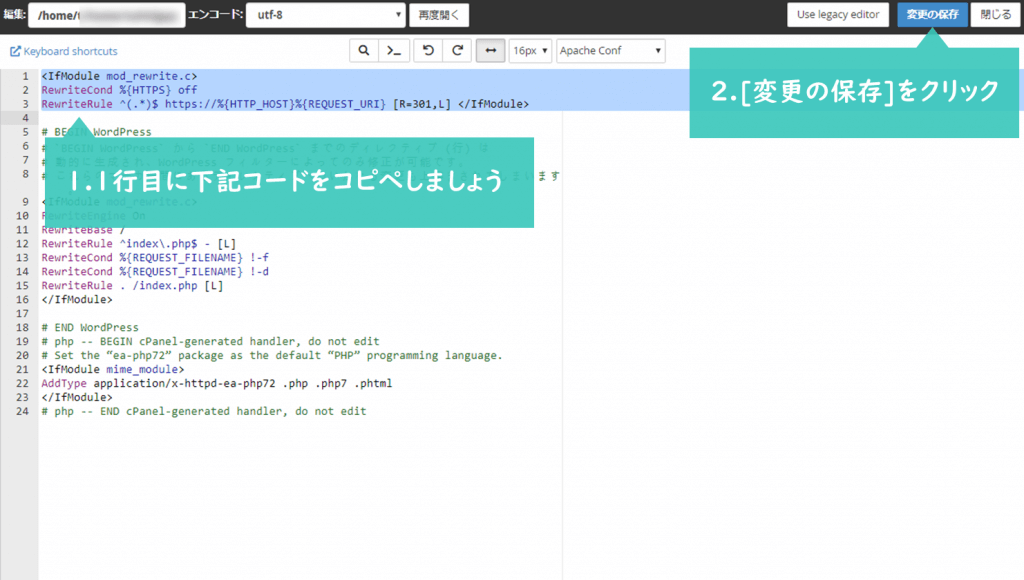Click the '# END WordPress' comment line
This screenshot has width=1024, height=580.
pos(90,327)
